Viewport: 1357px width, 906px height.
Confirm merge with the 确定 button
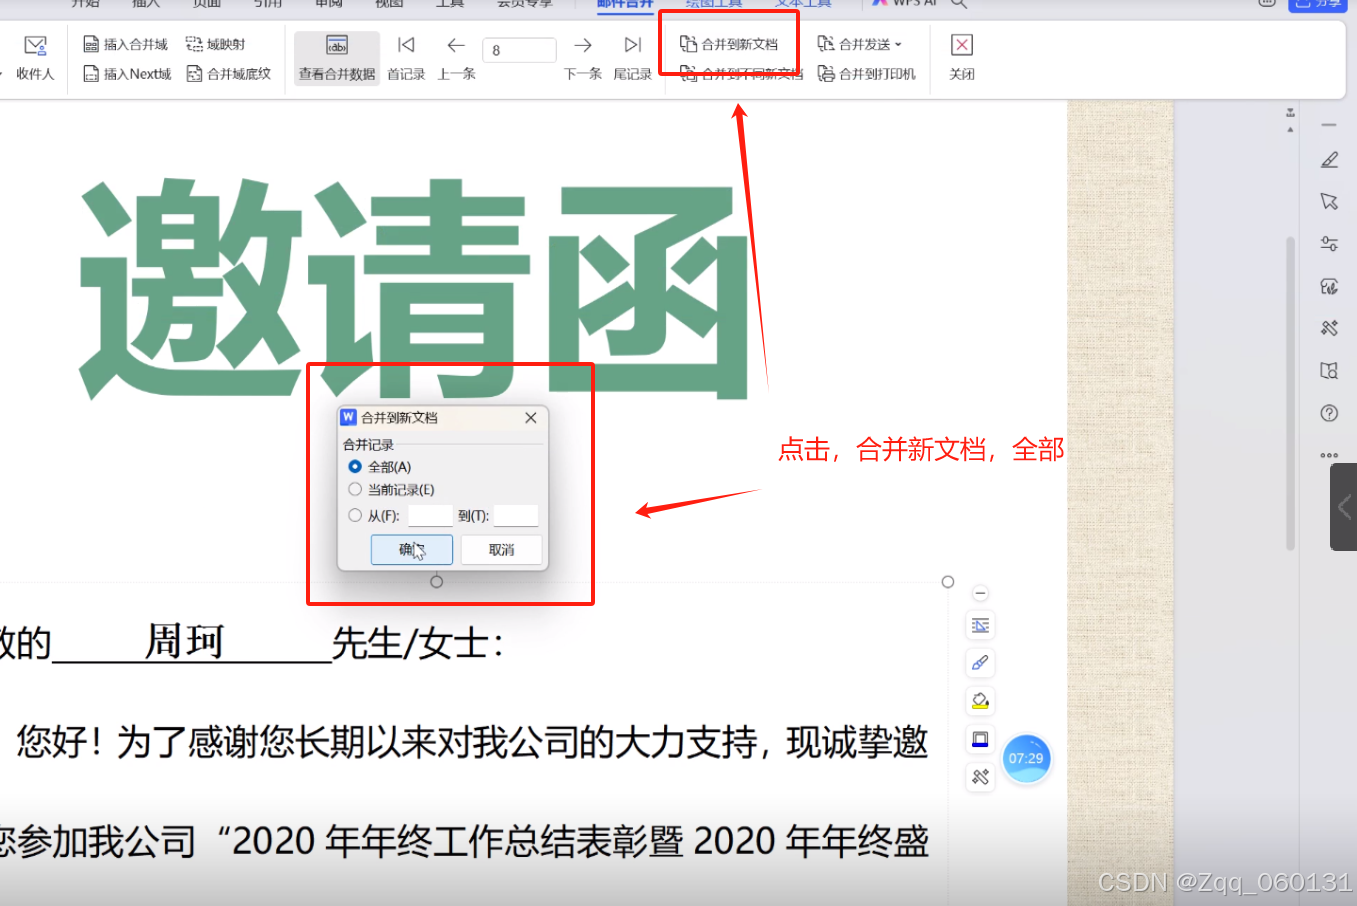(x=412, y=550)
